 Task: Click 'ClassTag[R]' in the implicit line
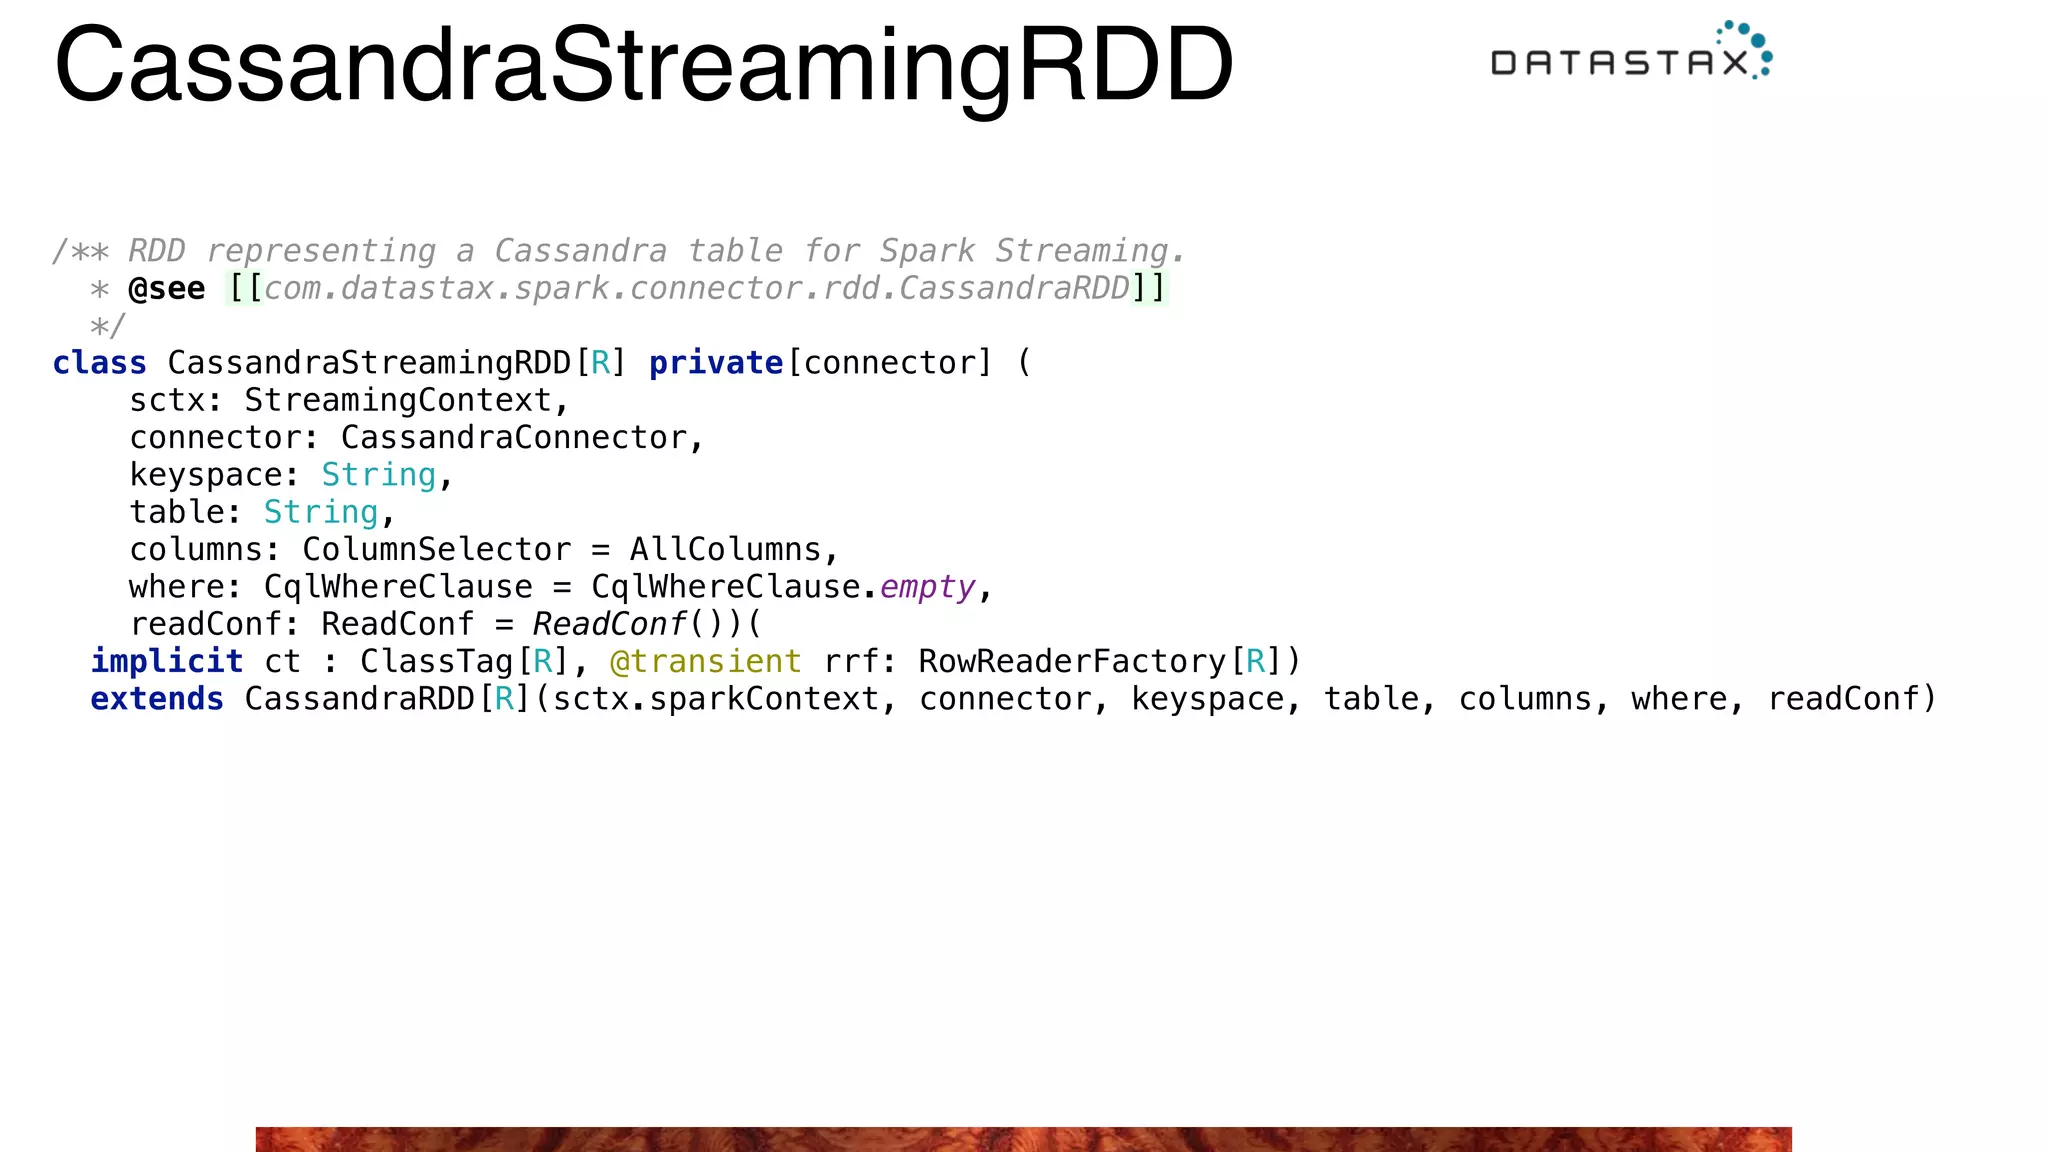pyautogui.click(x=464, y=661)
